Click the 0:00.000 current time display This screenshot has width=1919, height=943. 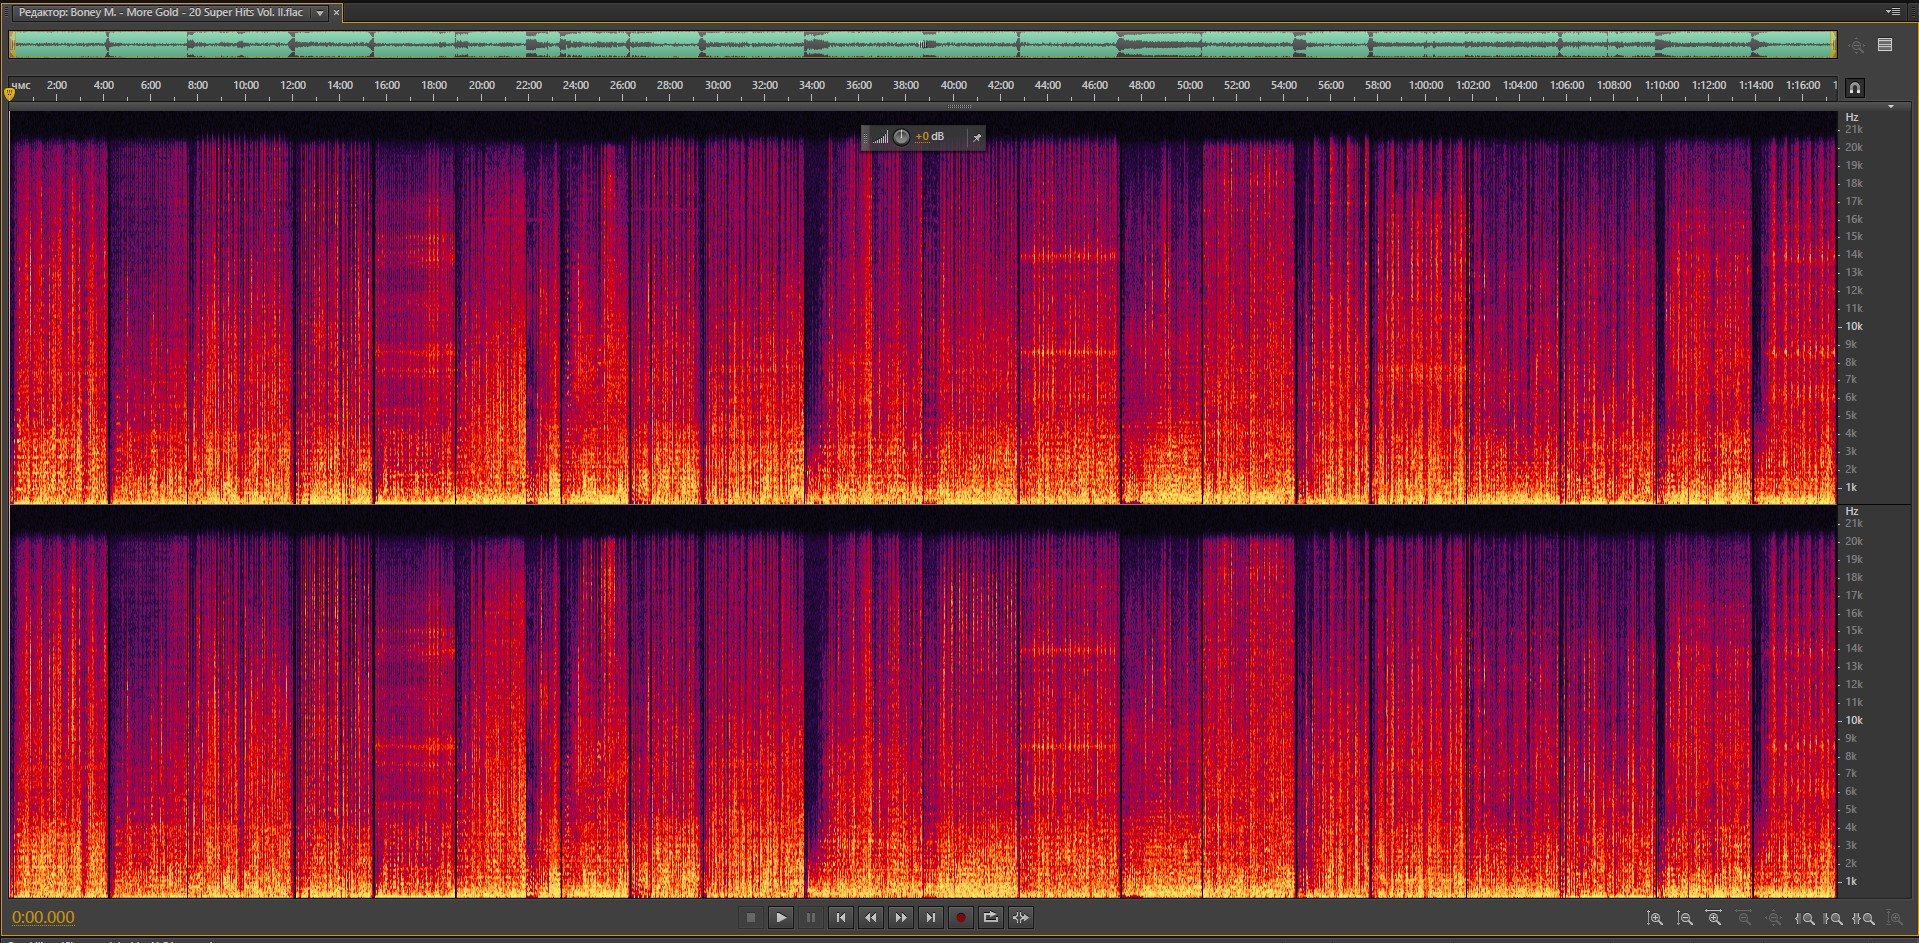tap(43, 917)
